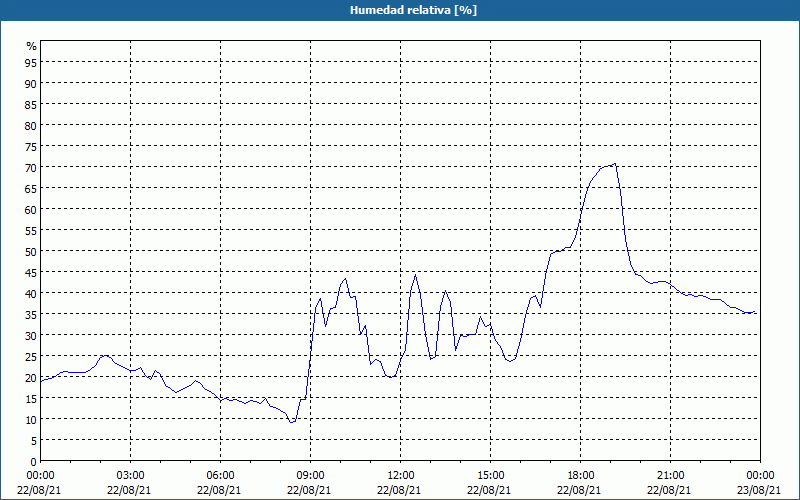Select the "06:00" time label

pos(220,476)
